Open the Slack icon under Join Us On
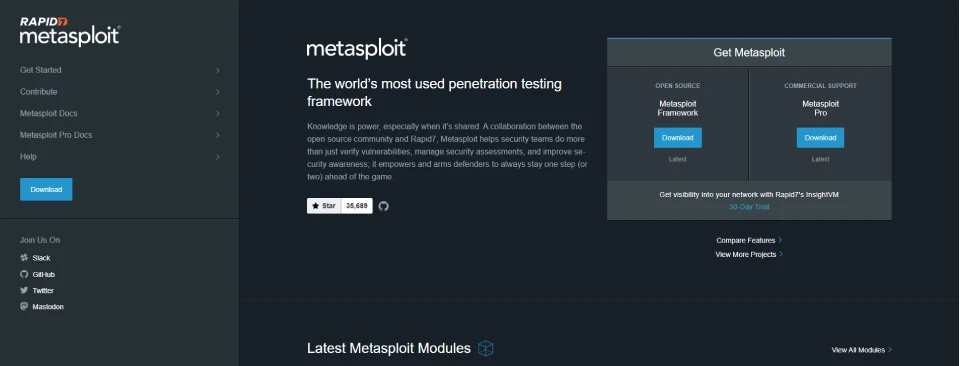 click(24, 258)
